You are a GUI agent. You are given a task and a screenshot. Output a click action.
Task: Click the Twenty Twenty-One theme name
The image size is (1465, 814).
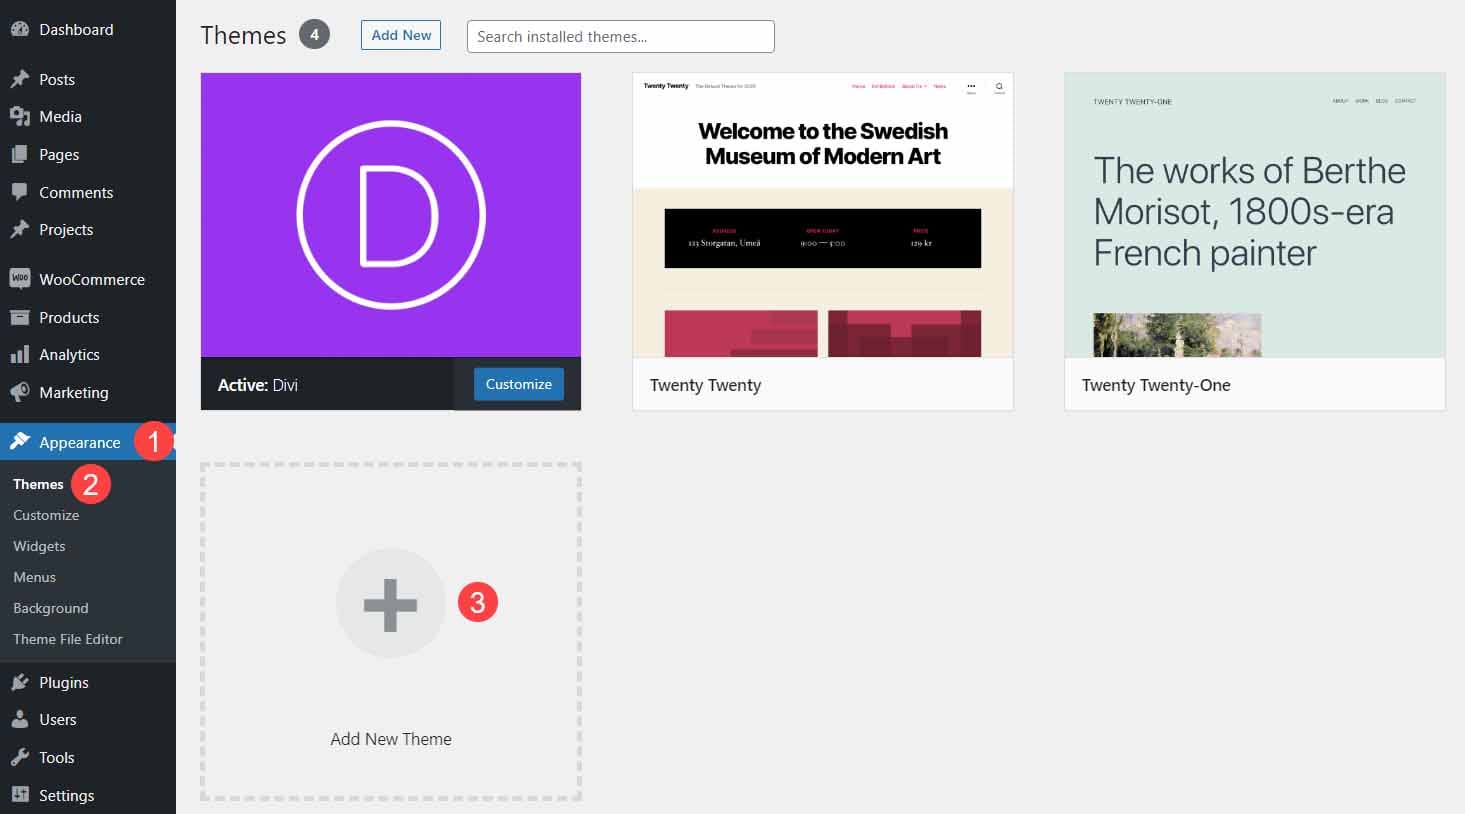tap(1156, 385)
